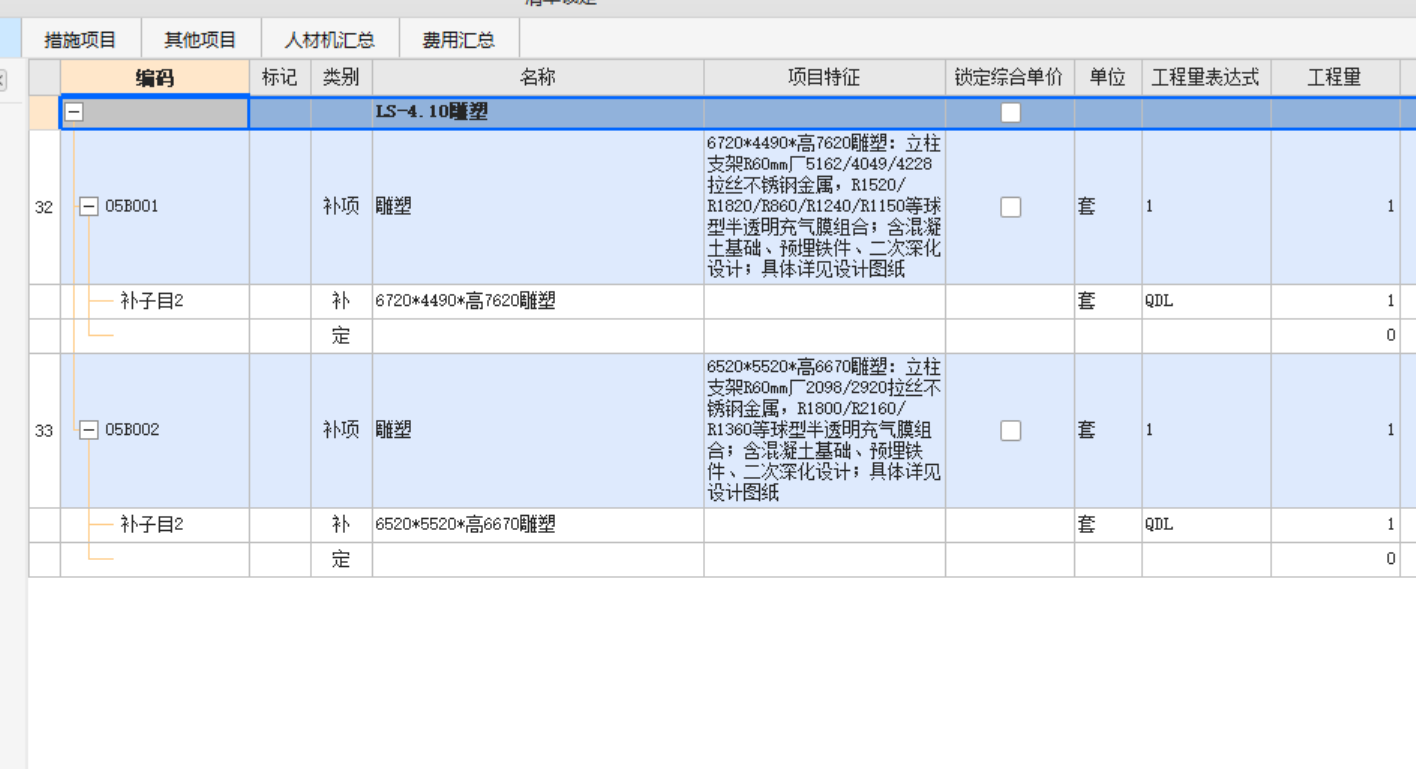Select the 雕塑 name cell of 05B002
This screenshot has width=1416, height=769.
point(538,430)
